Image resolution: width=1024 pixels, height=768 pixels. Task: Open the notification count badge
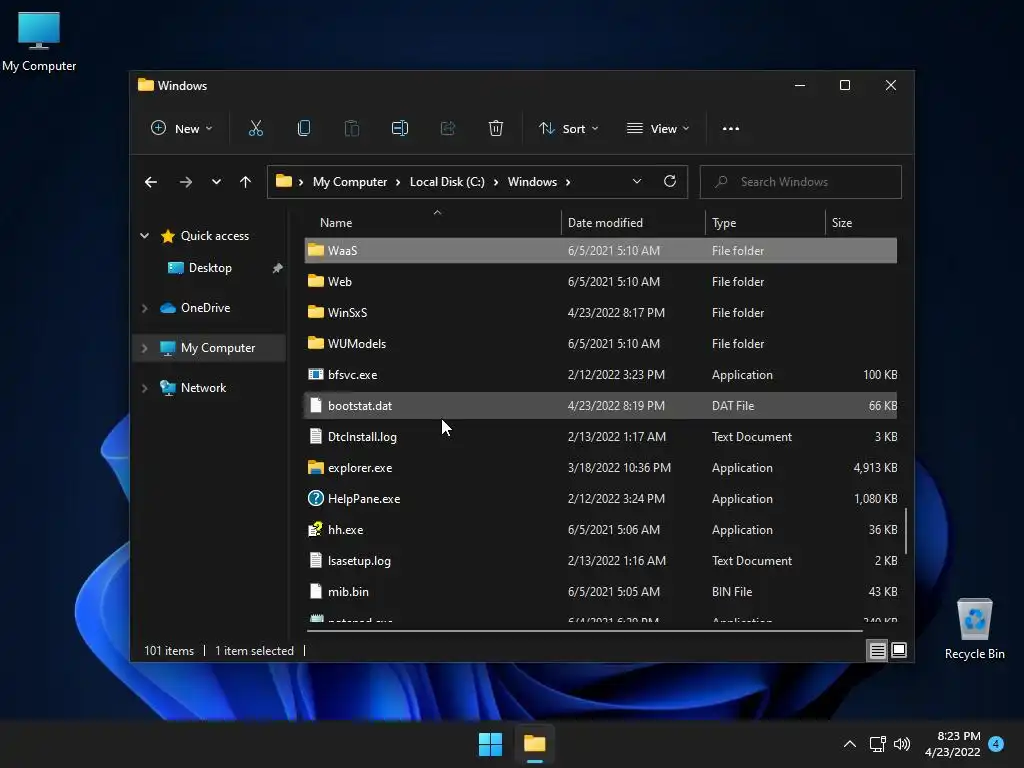[x=996, y=744]
